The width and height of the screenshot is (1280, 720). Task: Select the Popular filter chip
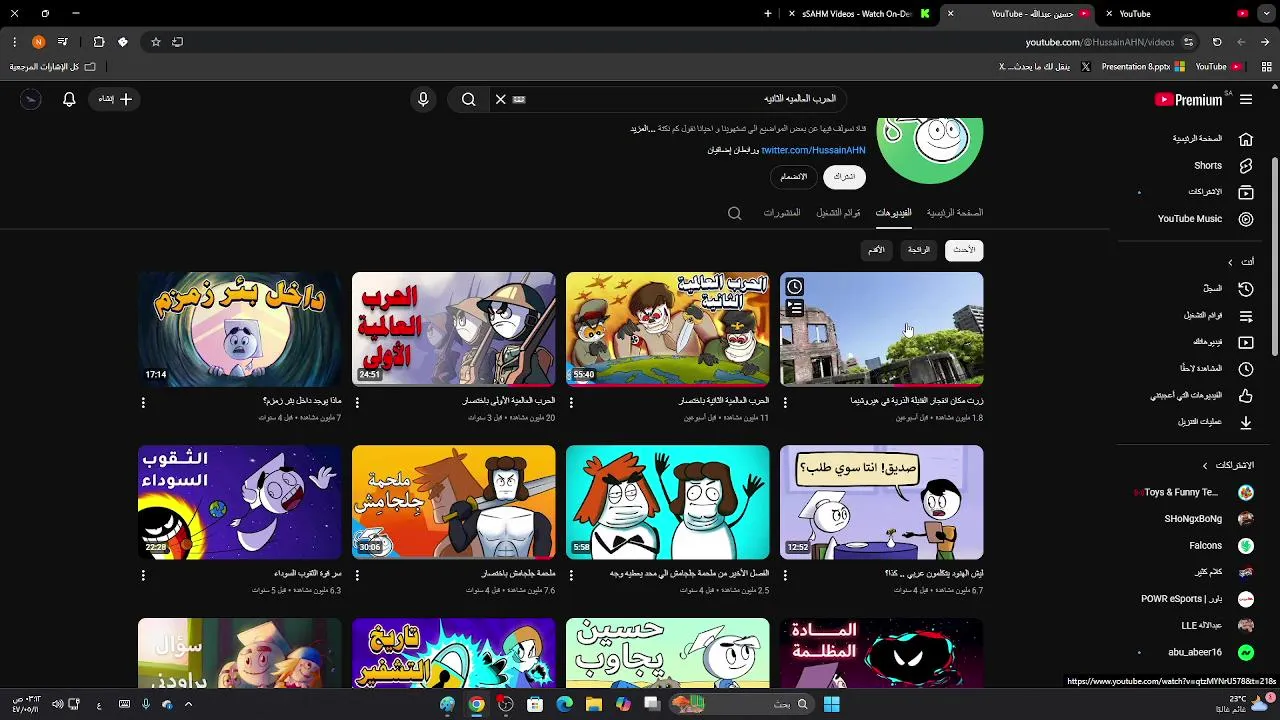[x=919, y=250]
